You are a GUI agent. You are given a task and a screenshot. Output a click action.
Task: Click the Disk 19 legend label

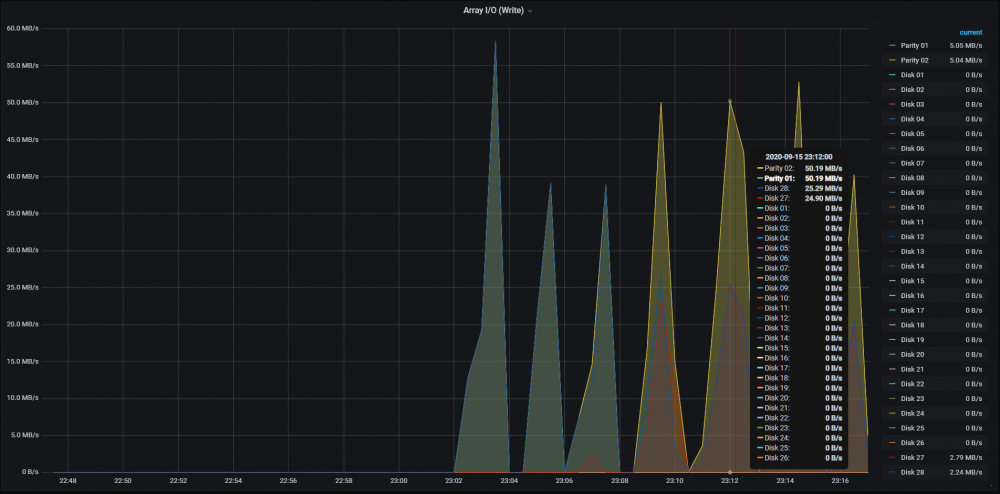click(912, 340)
